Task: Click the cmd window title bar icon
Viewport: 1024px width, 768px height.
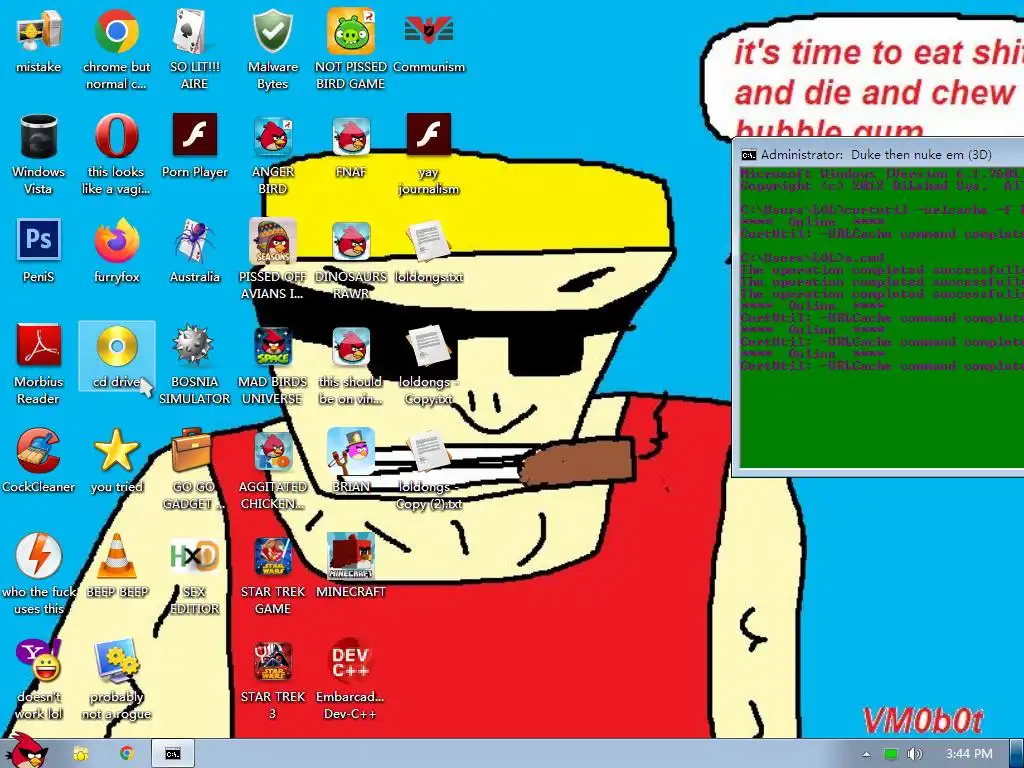Action: (748, 155)
